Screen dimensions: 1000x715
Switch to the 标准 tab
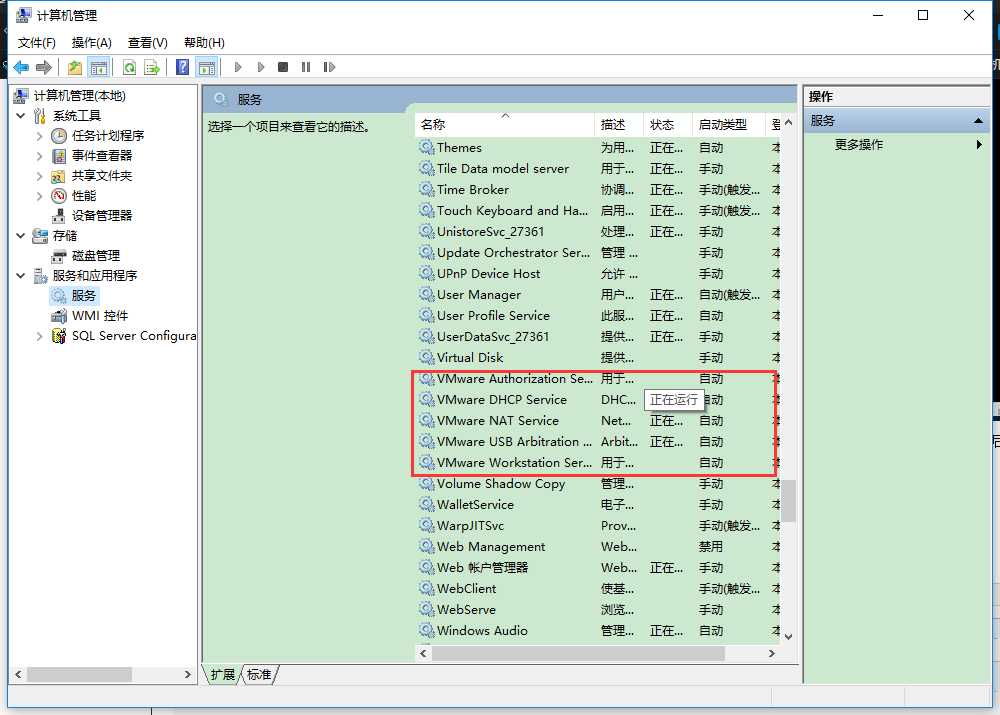coord(259,675)
